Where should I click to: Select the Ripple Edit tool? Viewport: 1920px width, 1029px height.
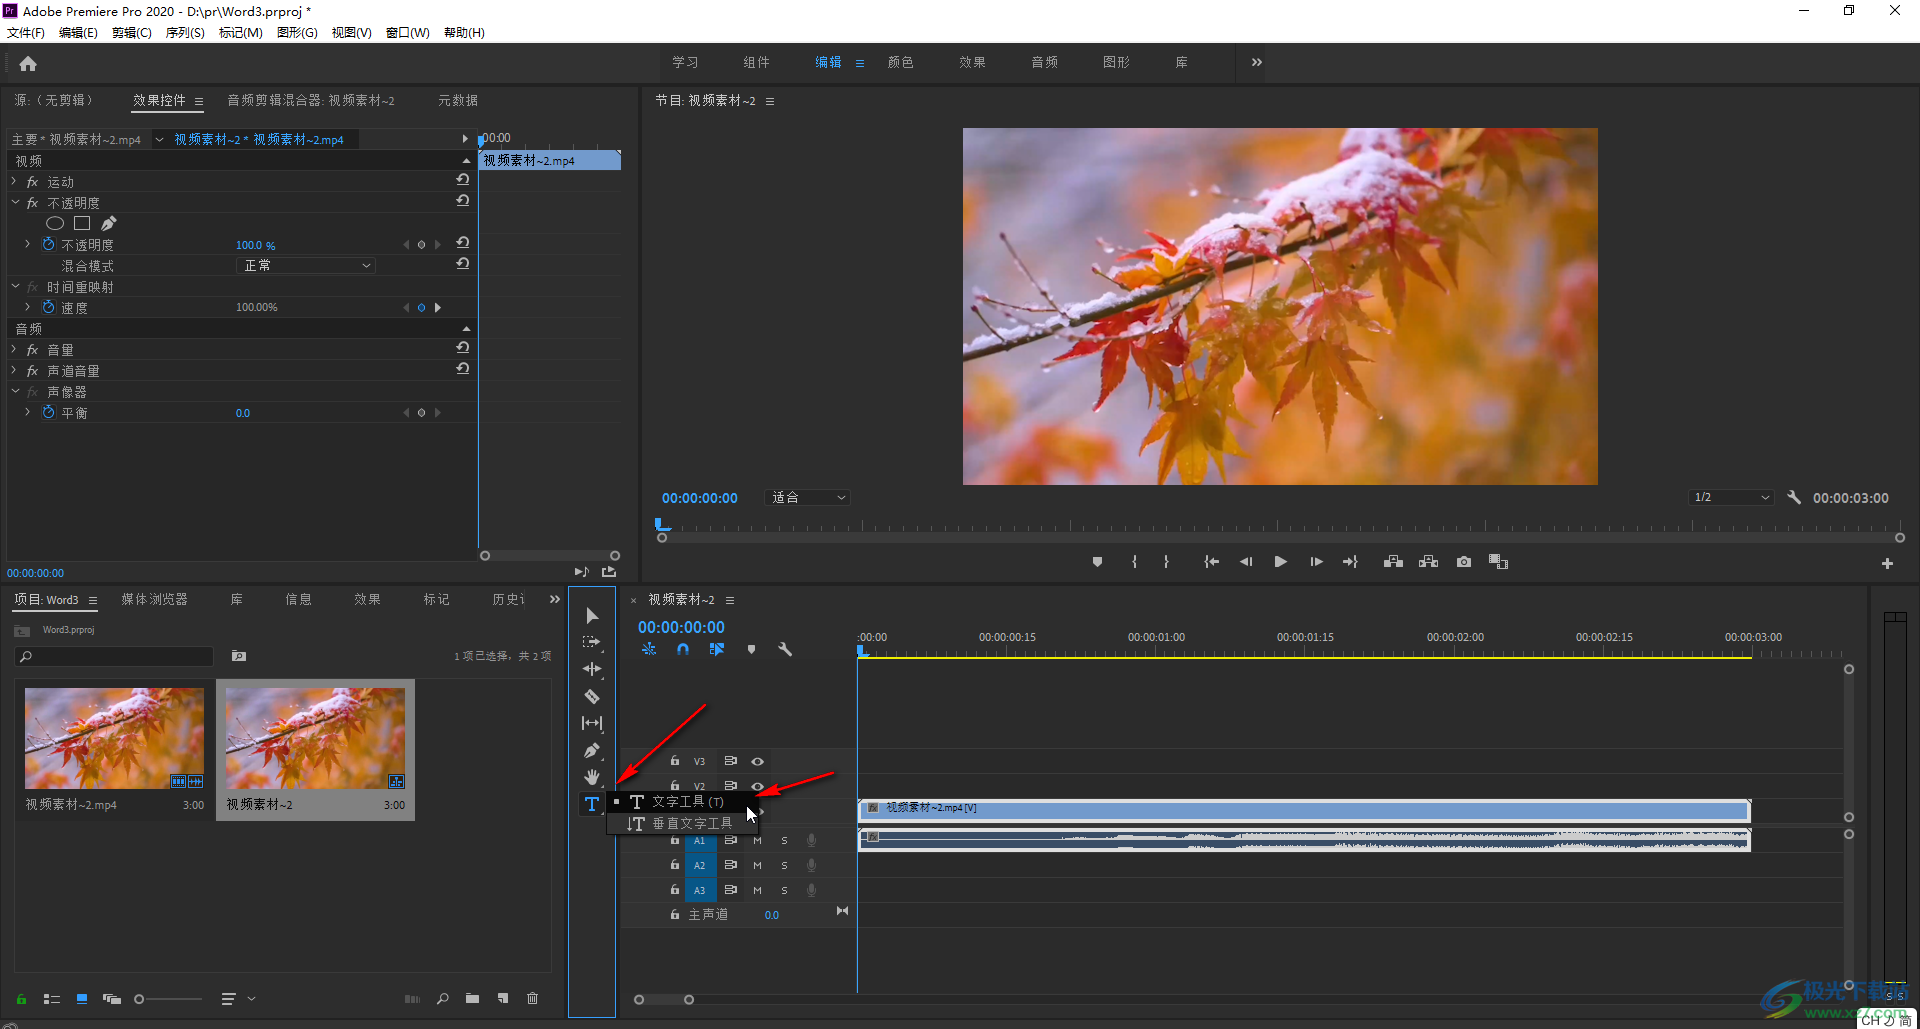tap(592, 669)
